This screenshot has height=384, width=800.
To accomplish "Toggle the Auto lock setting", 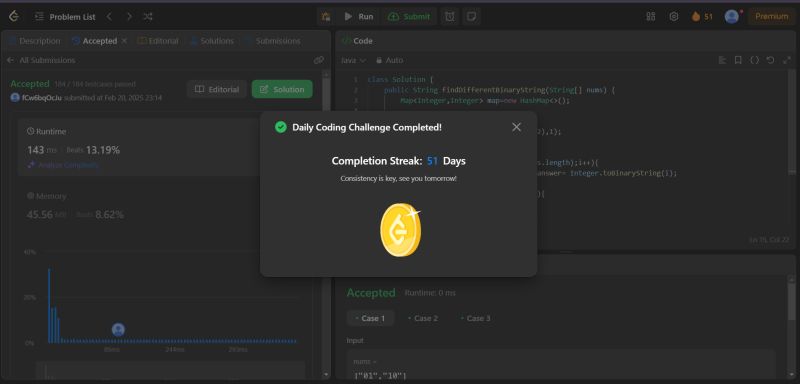I will [390, 60].
